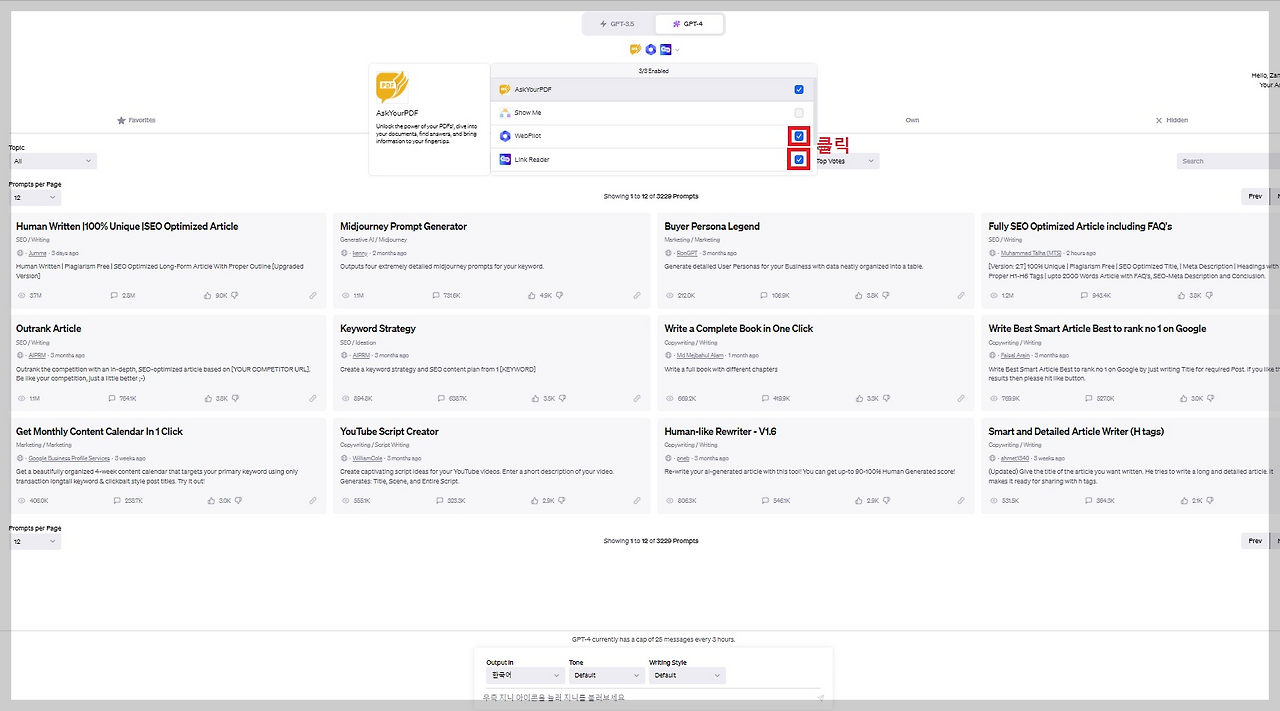Open author link Jumma on first card
Image resolution: width=1280 pixels, height=711 pixels.
(37, 253)
